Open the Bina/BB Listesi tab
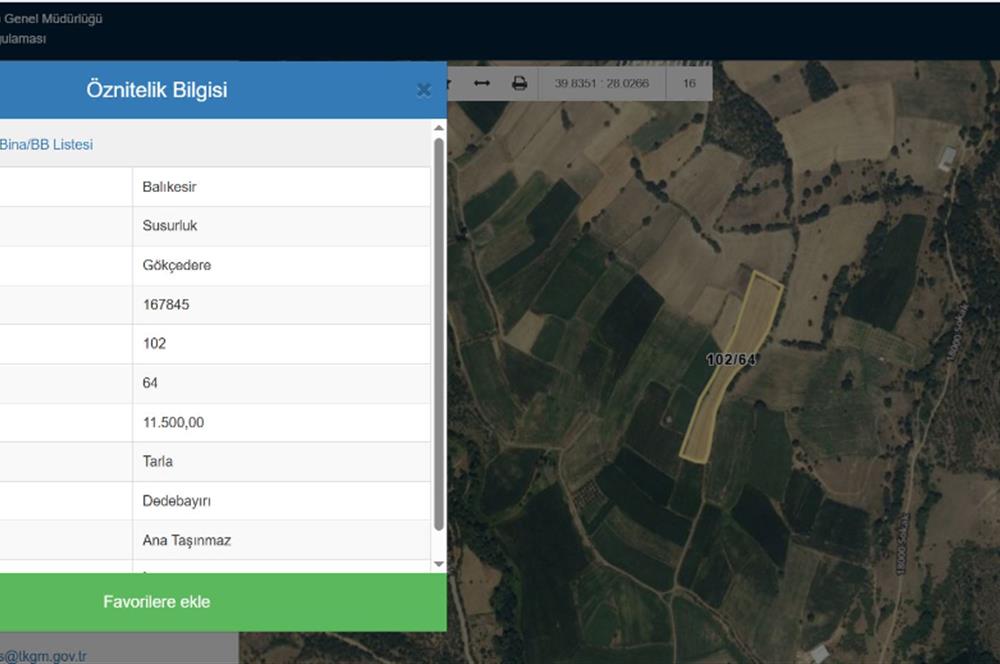1000x664 pixels. (x=47, y=144)
